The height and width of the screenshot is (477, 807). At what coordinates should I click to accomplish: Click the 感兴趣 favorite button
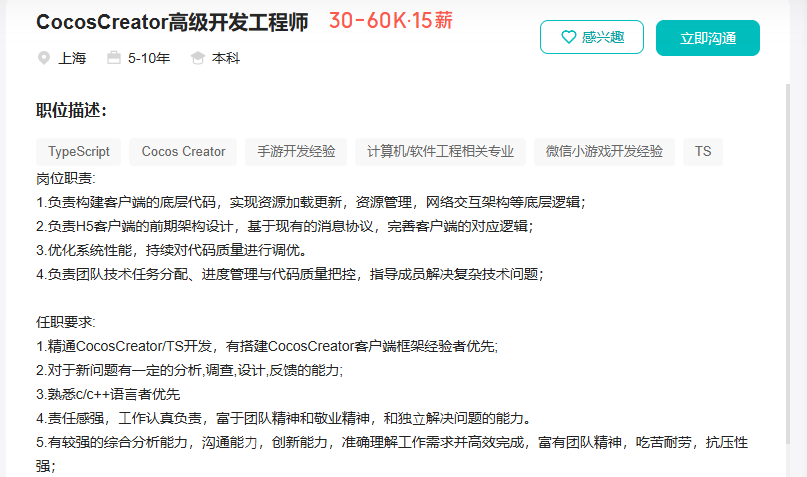pyautogui.click(x=592, y=37)
